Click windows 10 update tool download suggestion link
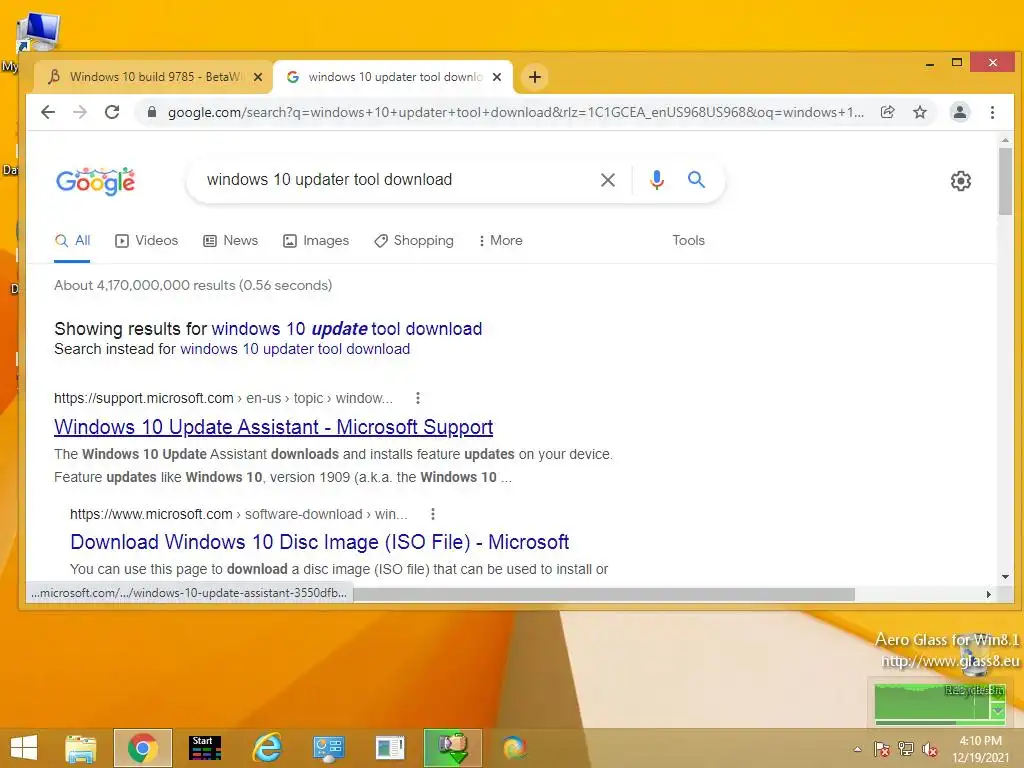This screenshot has height=768, width=1024. point(347,329)
